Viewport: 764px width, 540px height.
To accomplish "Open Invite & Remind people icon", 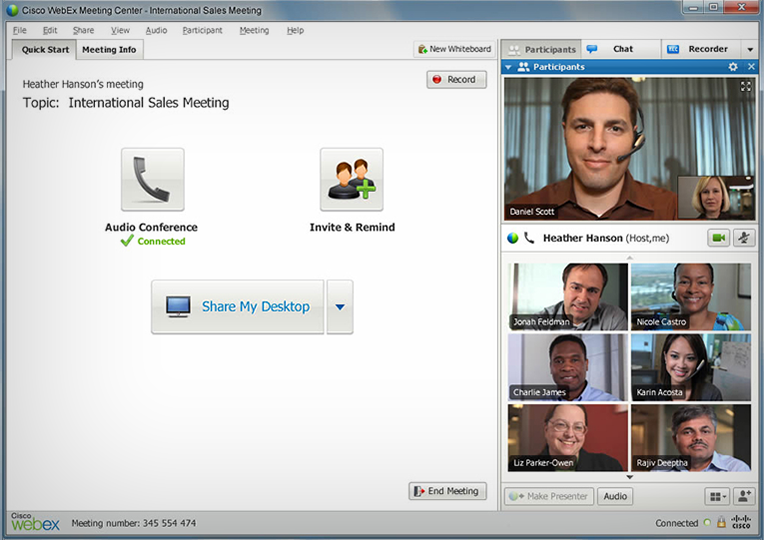I will click(351, 179).
